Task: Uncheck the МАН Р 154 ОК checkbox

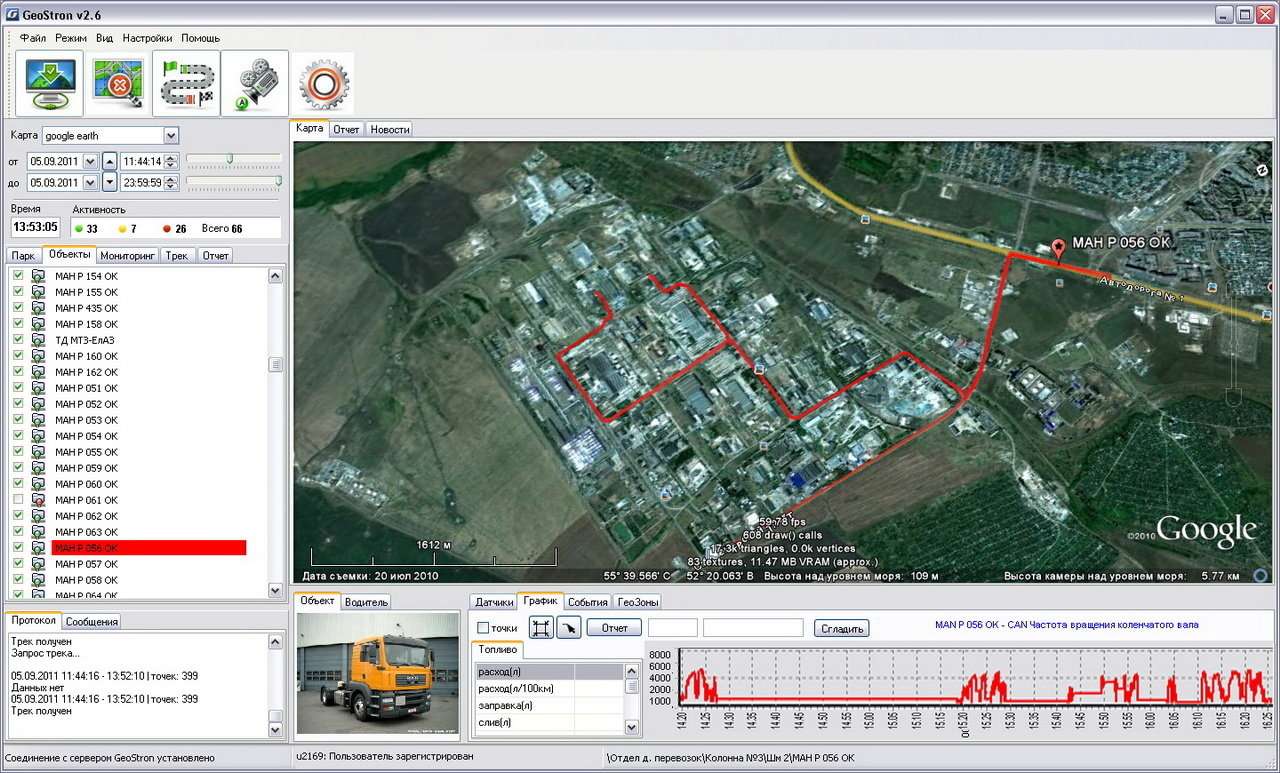Action: [18, 275]
